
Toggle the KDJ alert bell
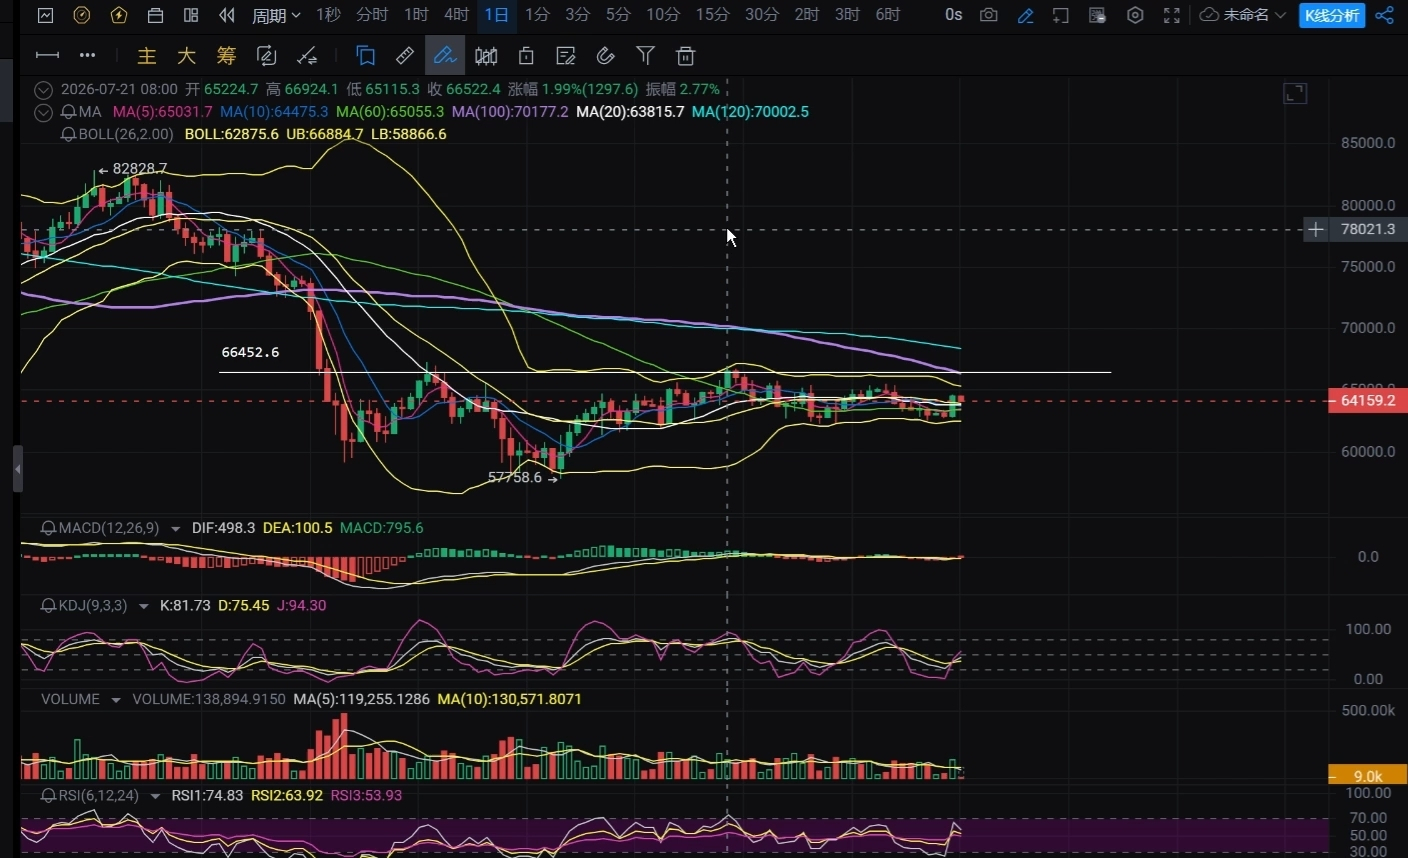click(x=48, y=605)
